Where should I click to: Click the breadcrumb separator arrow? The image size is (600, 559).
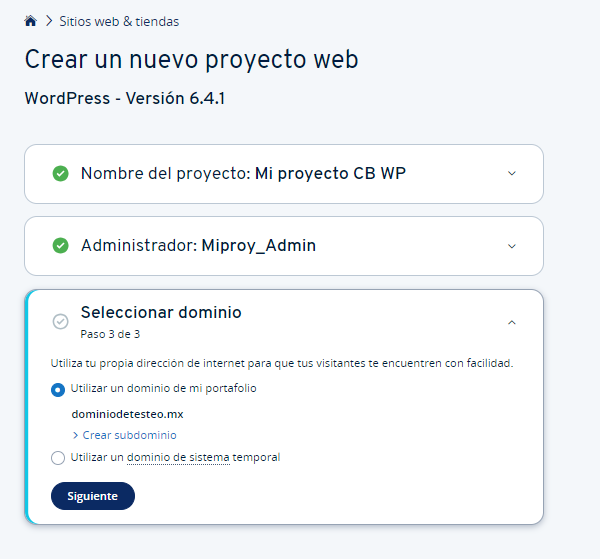[x=49, y=21]
